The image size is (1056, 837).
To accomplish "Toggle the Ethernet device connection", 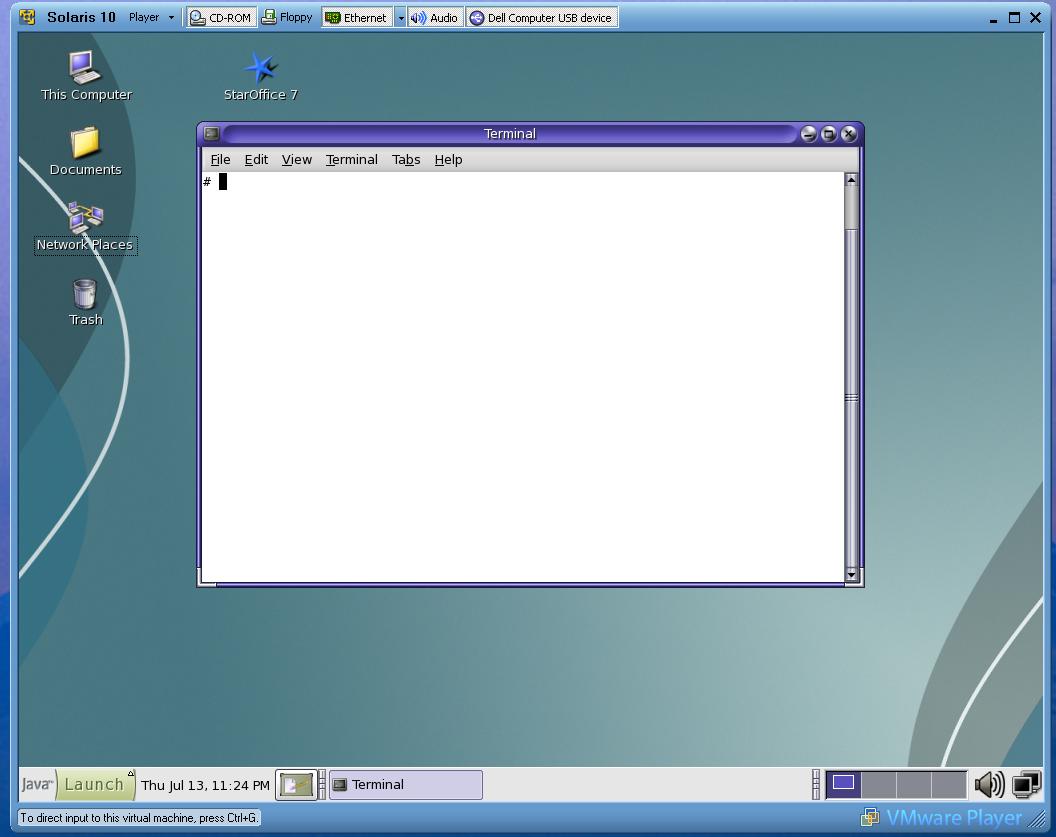I will [357, 18].
